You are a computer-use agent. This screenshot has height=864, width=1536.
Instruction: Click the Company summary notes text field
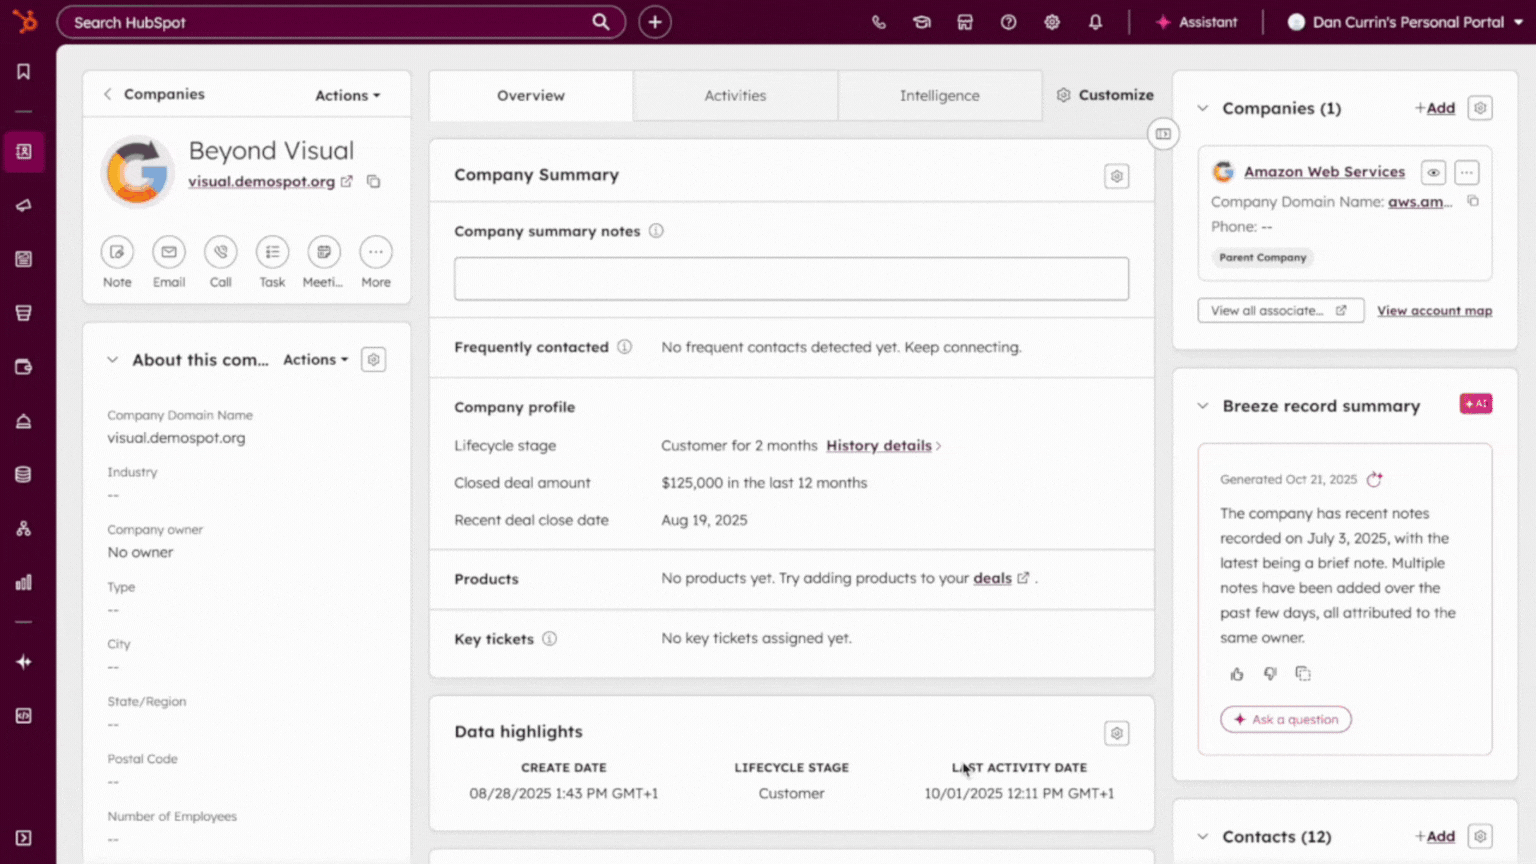pos(791,279)
